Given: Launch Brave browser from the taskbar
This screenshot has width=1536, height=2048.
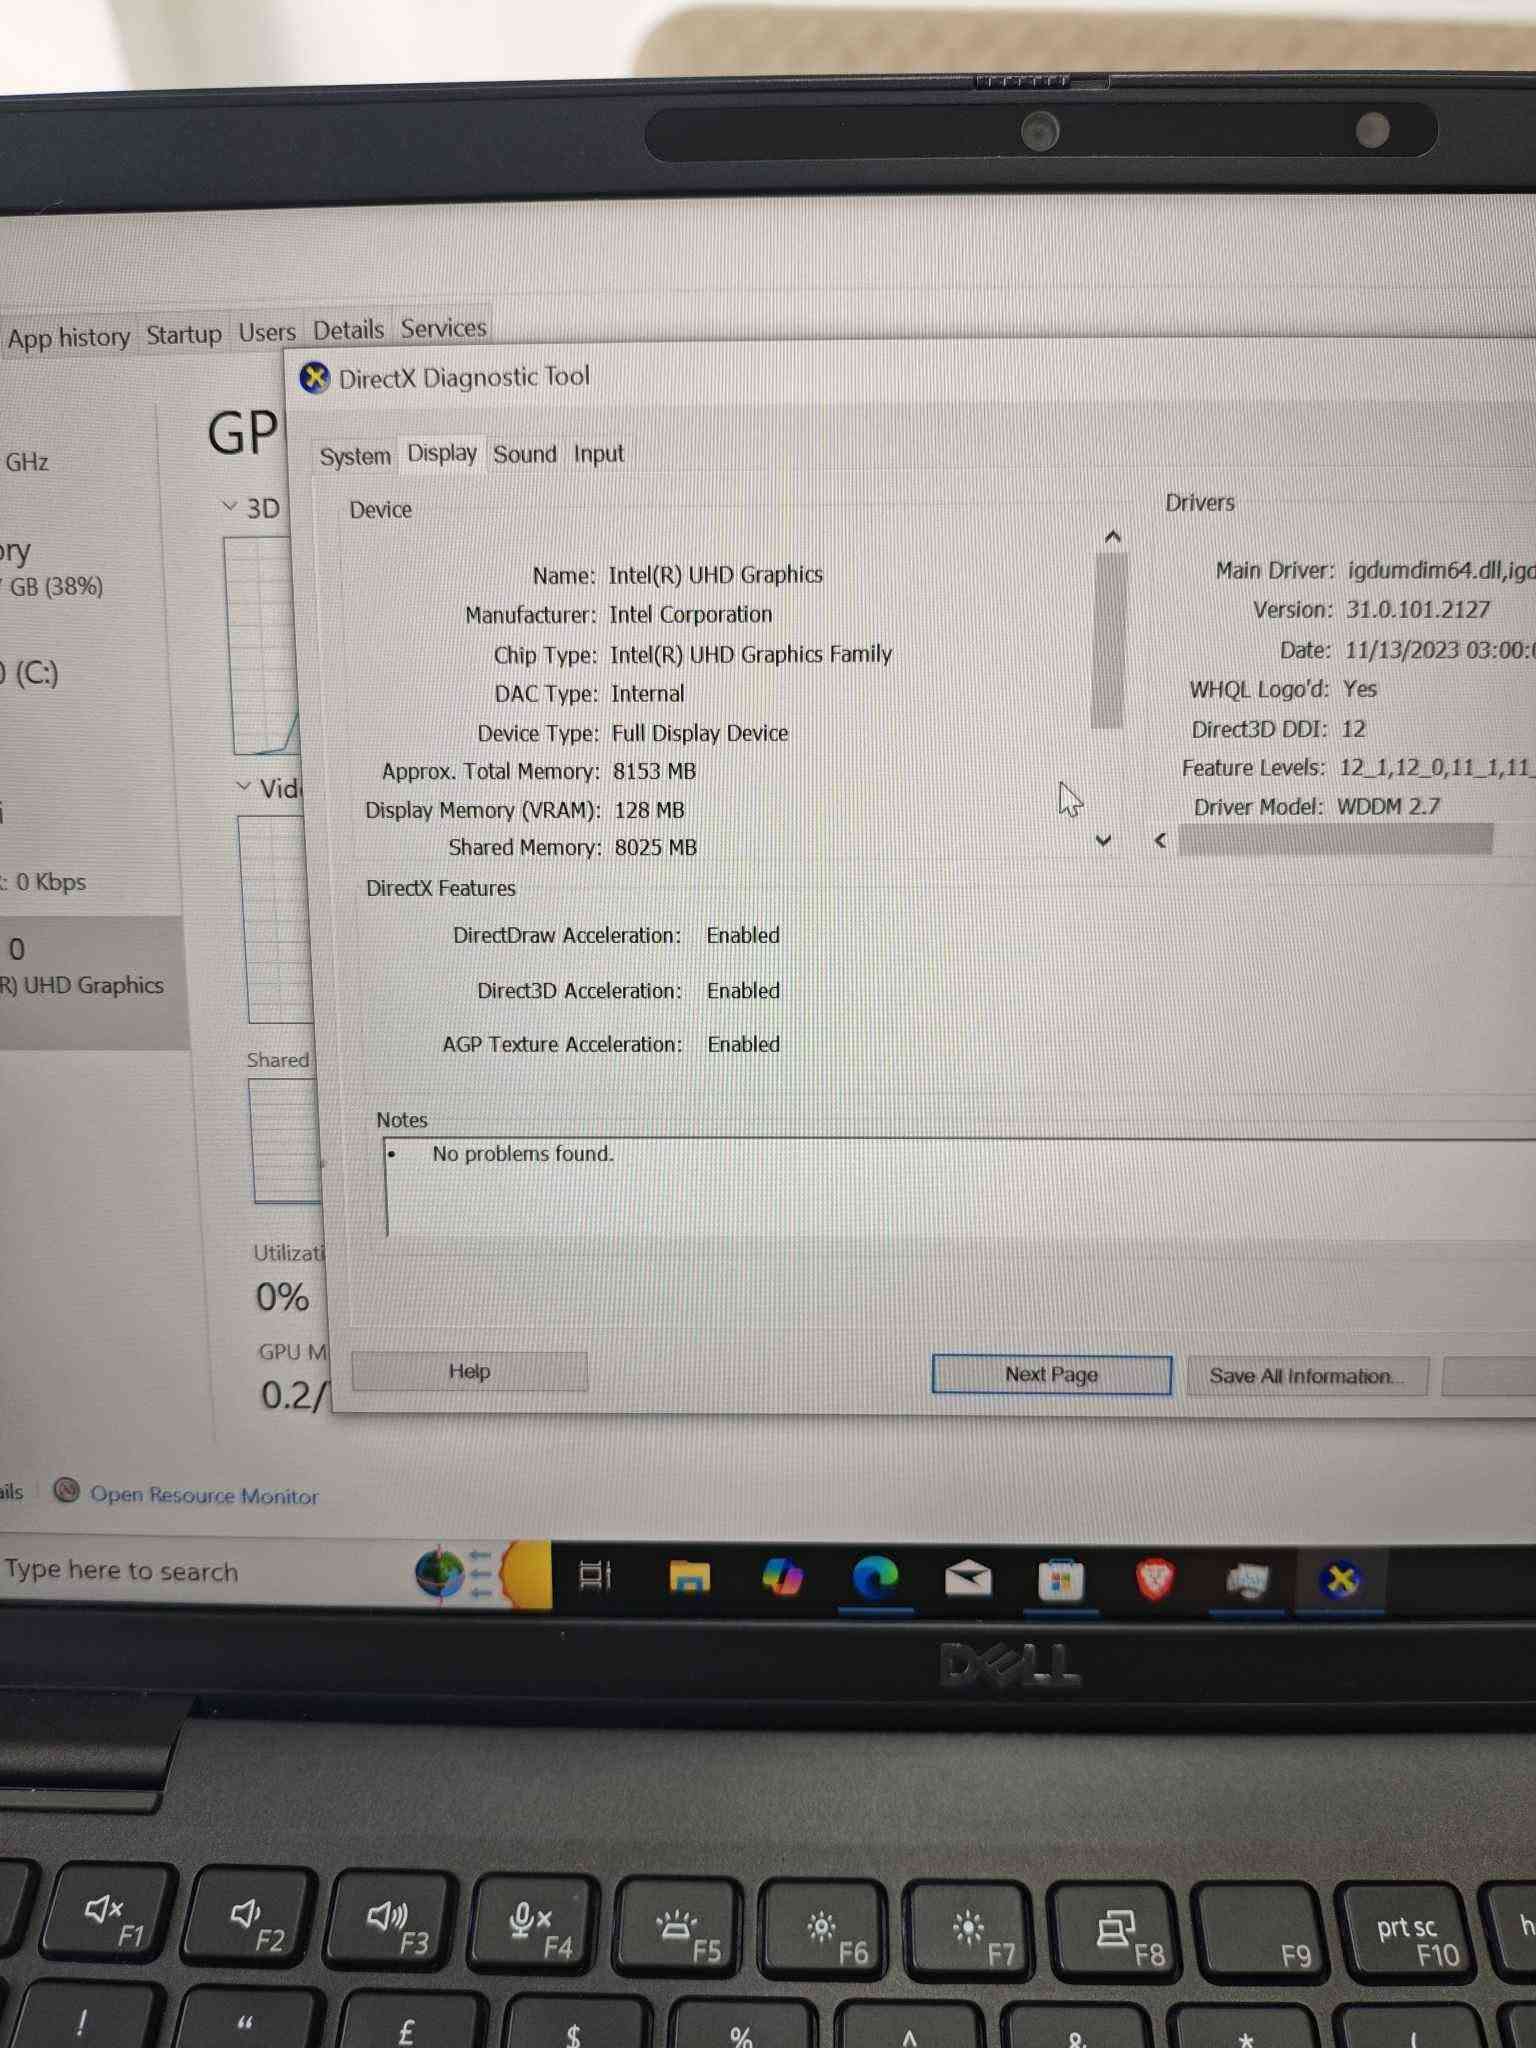Looking at the screenshot, I should (x=1154, y=1580).
